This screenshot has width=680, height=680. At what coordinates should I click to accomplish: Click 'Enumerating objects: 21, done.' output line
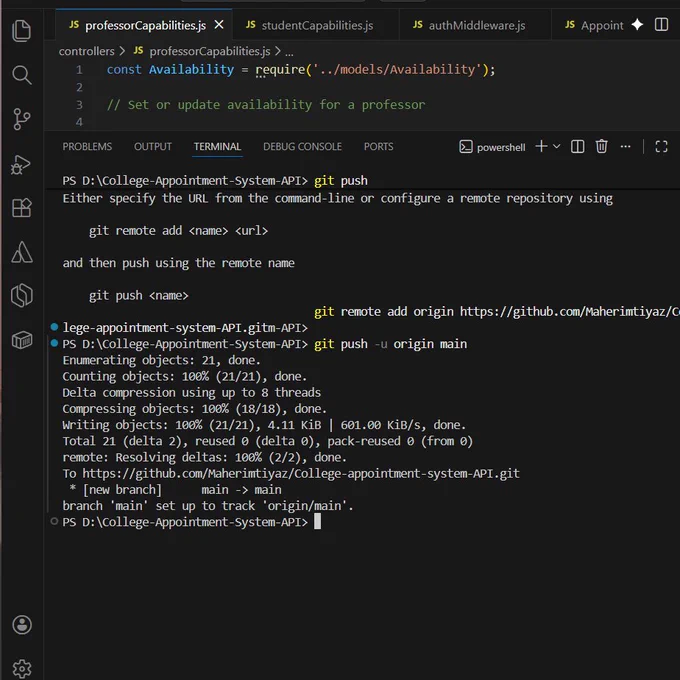[x=161, y=360]
